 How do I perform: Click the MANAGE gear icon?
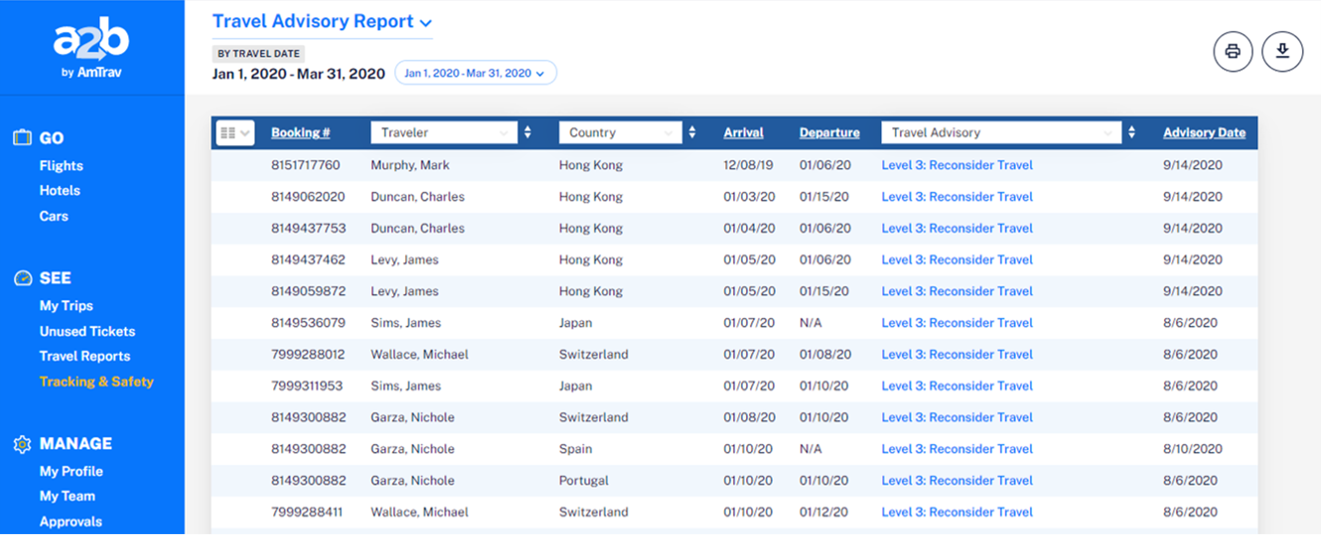click(x=22, y=444)
